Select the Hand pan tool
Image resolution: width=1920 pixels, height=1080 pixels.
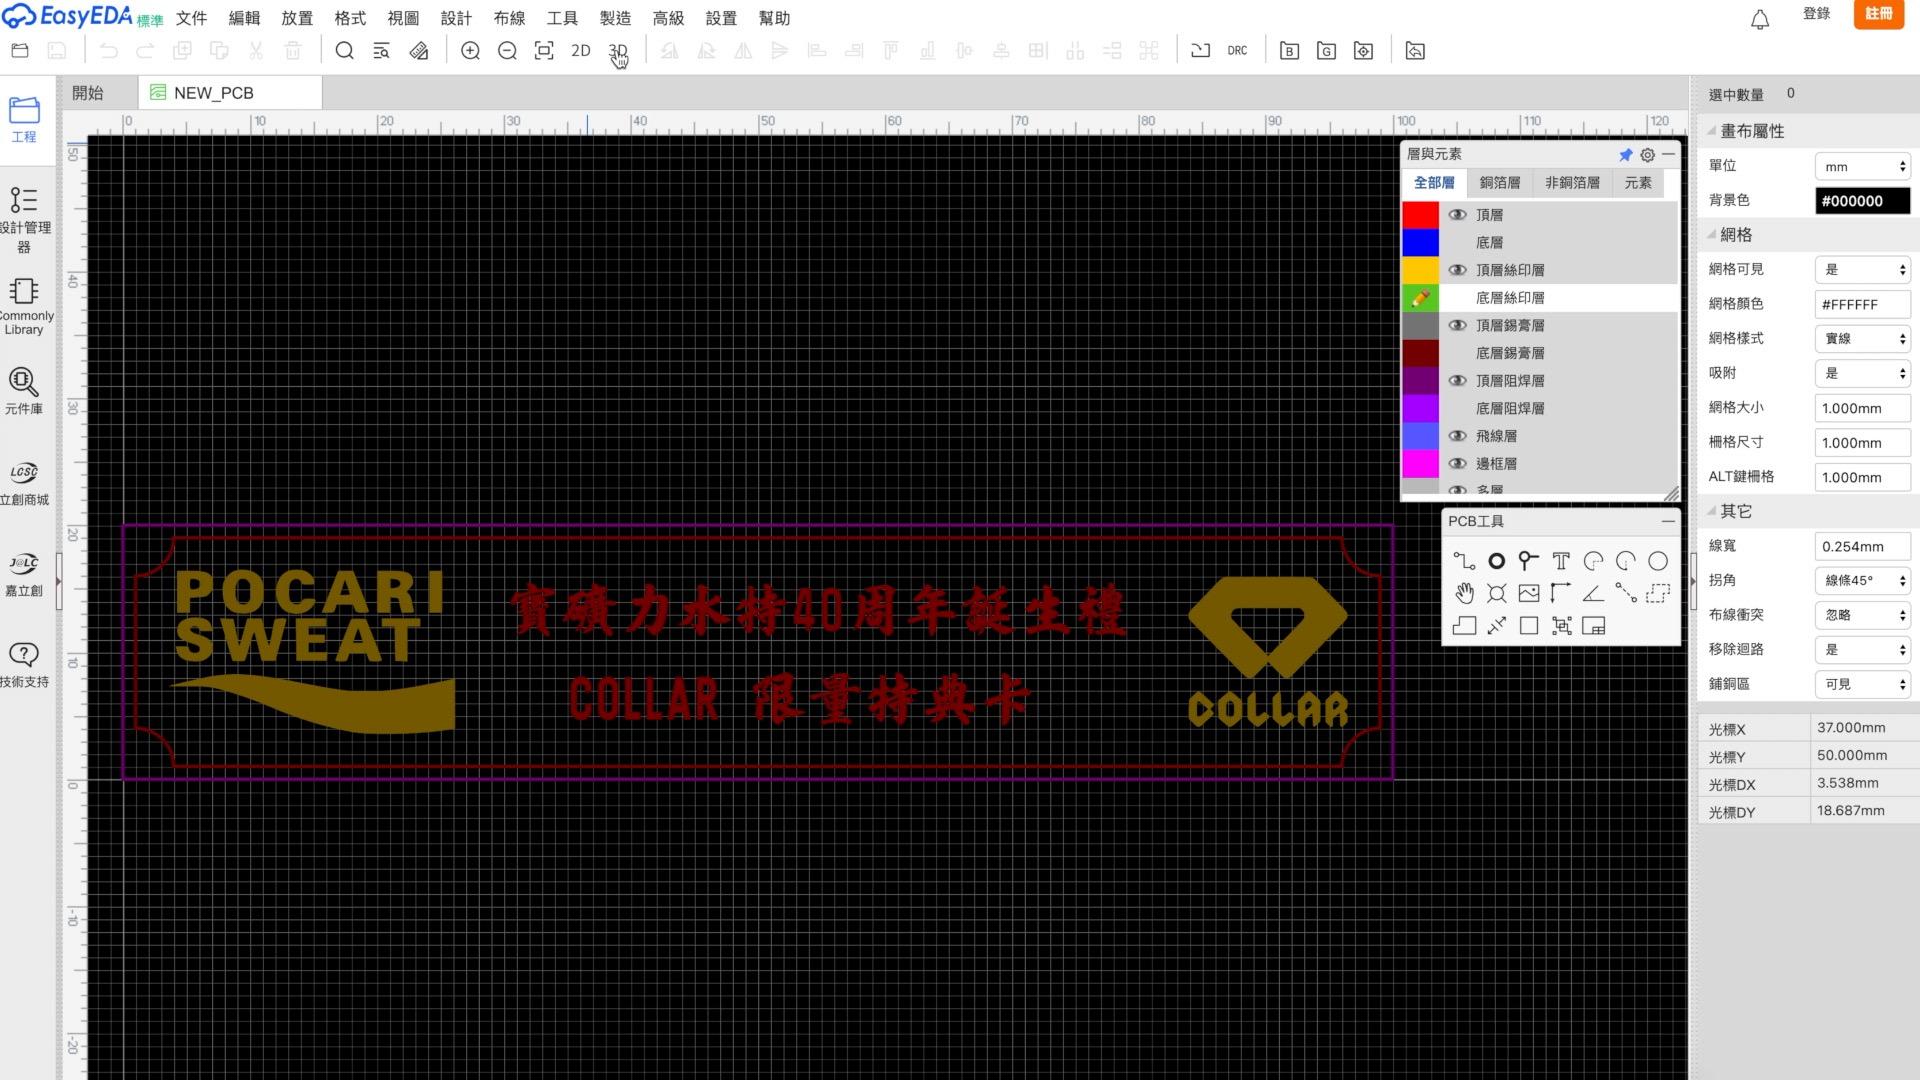[x=1465, y=592]
